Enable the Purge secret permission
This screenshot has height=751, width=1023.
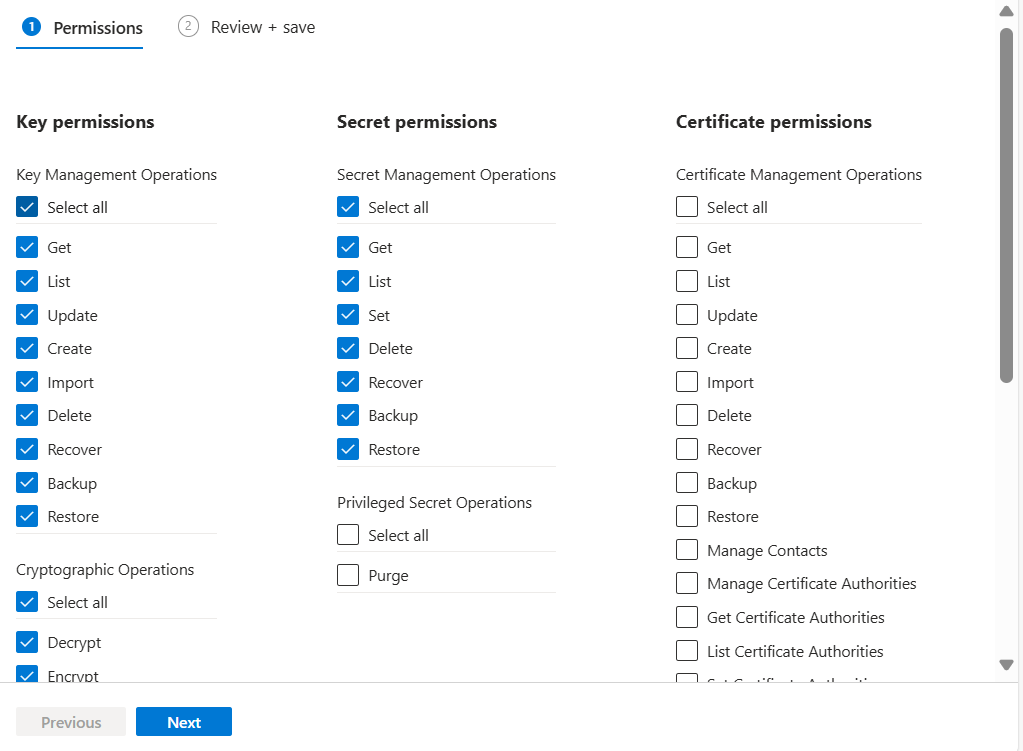(x=348, y=576)
